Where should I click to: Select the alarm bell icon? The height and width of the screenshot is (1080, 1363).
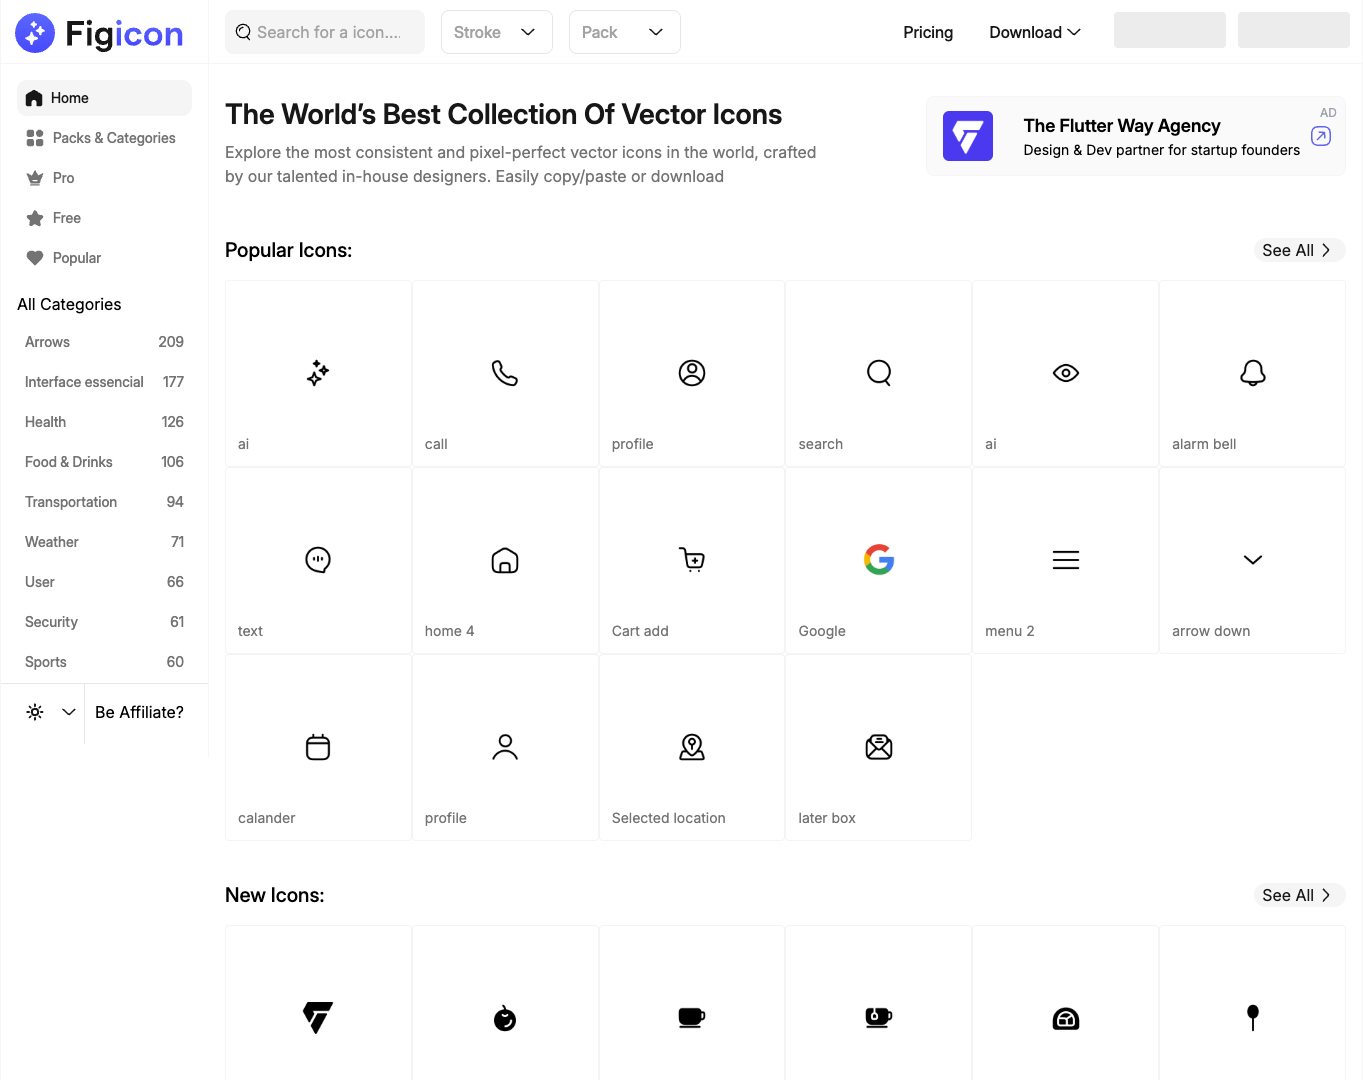click(x=1252, y=373)
